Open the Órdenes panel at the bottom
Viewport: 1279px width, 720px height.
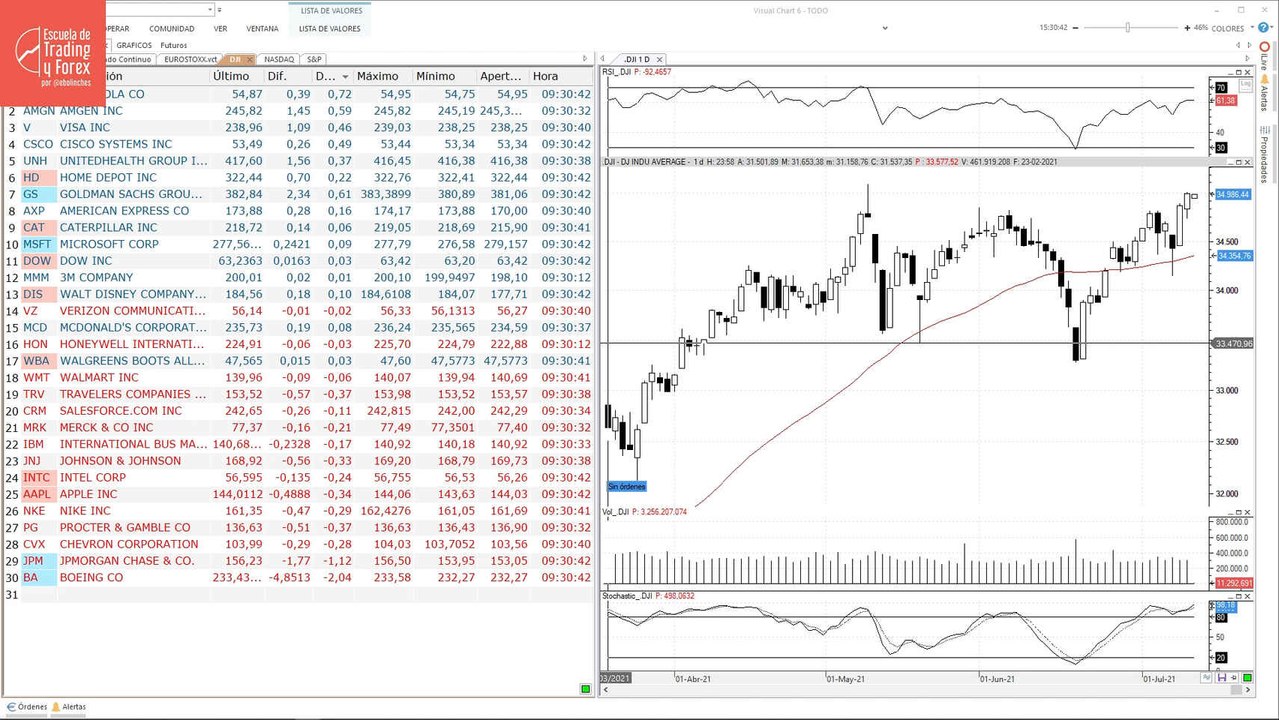tap(25, 707)
